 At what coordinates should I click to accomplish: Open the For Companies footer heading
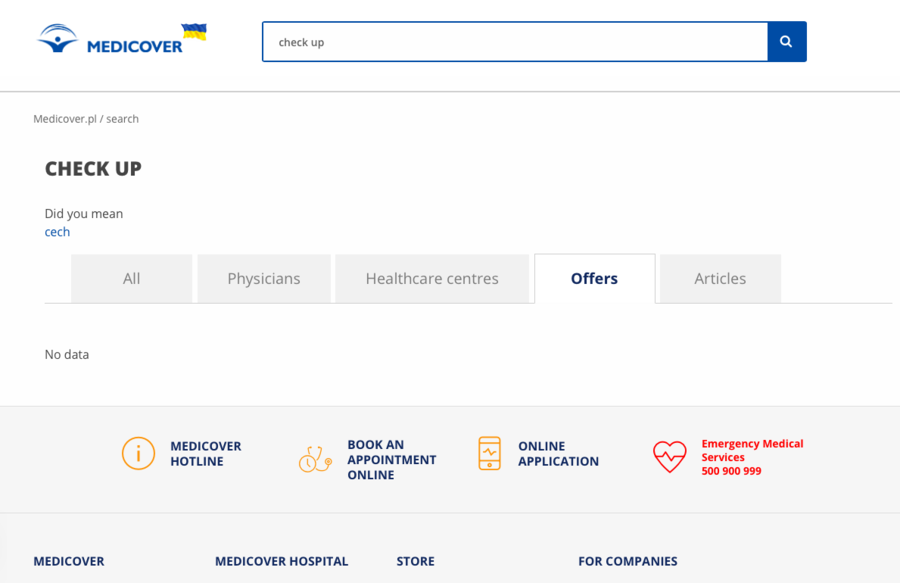(628, 561)
